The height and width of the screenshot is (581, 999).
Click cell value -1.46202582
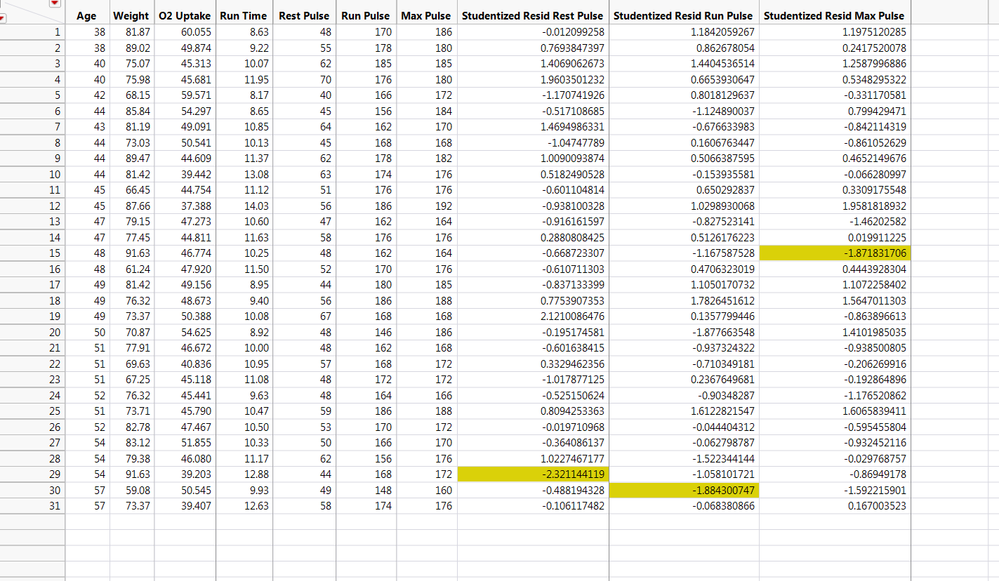pyautogui.click(x=877, y=222)
